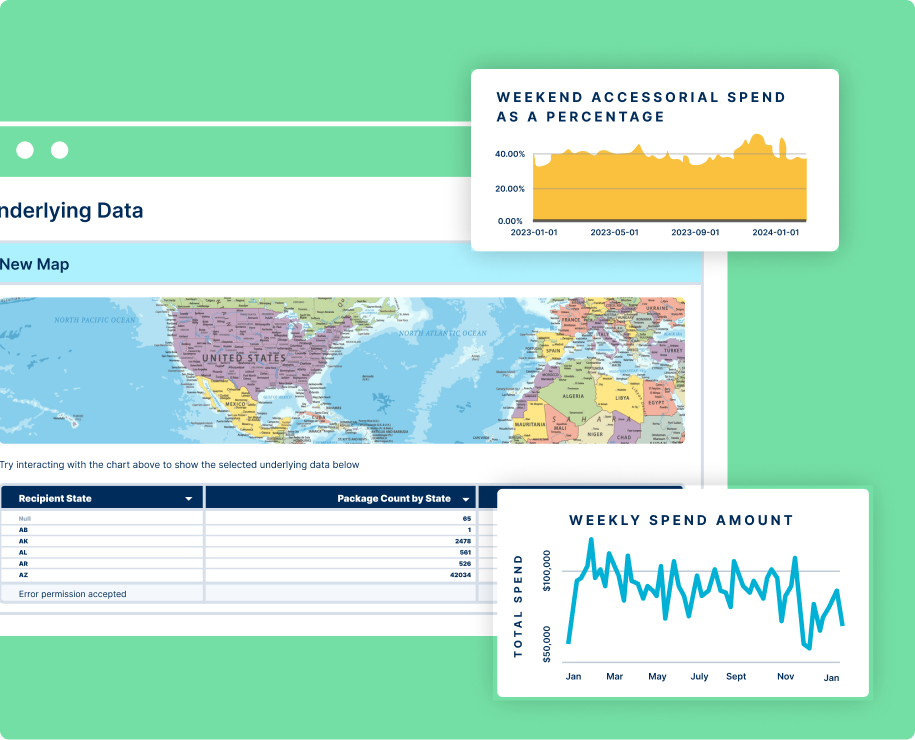Click United States on the map
The height and width of the screenshot is (740, 915).
coord(244,358)
